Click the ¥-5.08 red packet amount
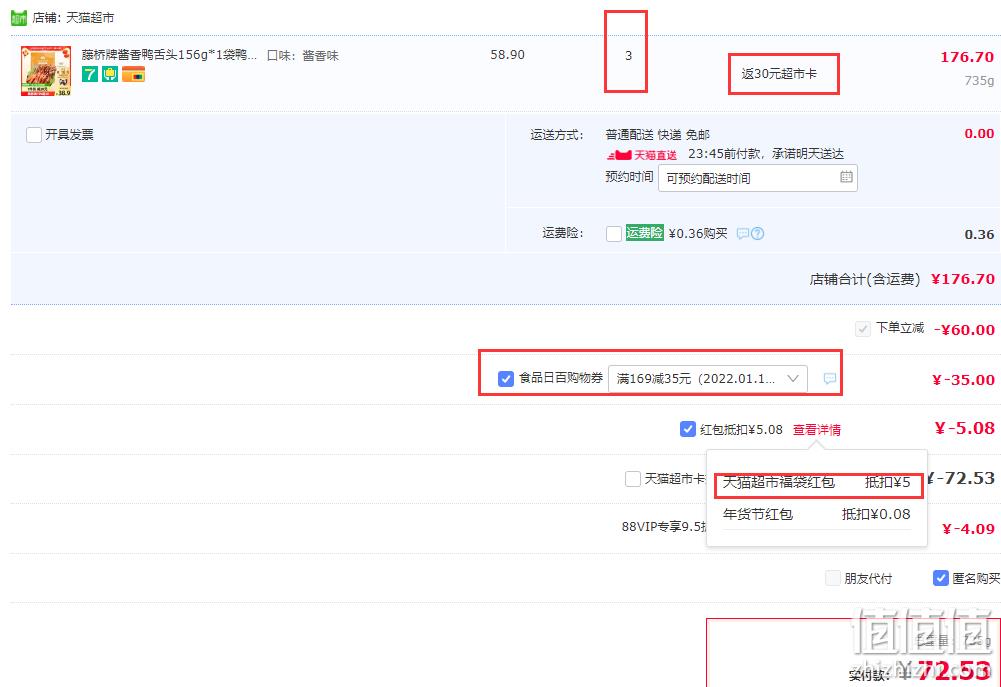Viewport: 1001px width, 687px height. pyautogui.click(x=965, y=428)
